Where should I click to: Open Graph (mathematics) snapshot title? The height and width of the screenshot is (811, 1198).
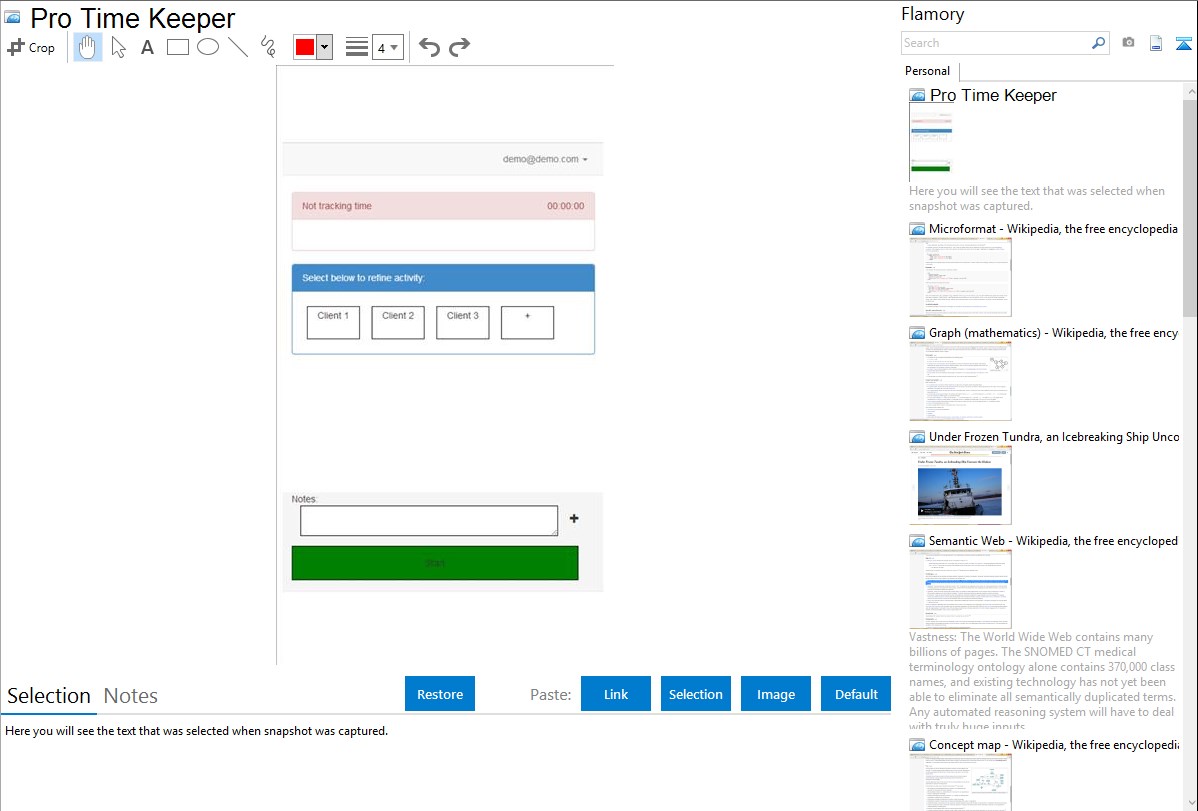tap(1053, 333)
